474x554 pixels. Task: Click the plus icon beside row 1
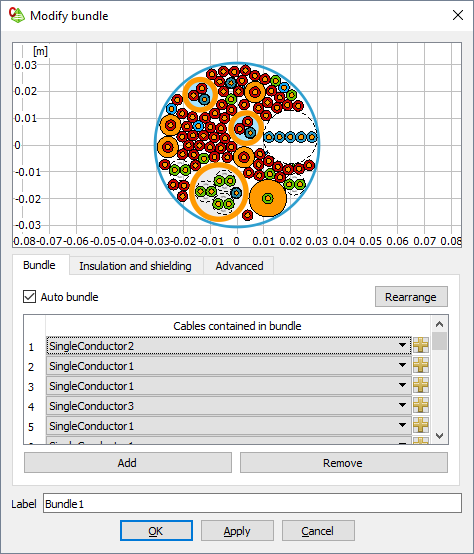click(x=421, y=345)
